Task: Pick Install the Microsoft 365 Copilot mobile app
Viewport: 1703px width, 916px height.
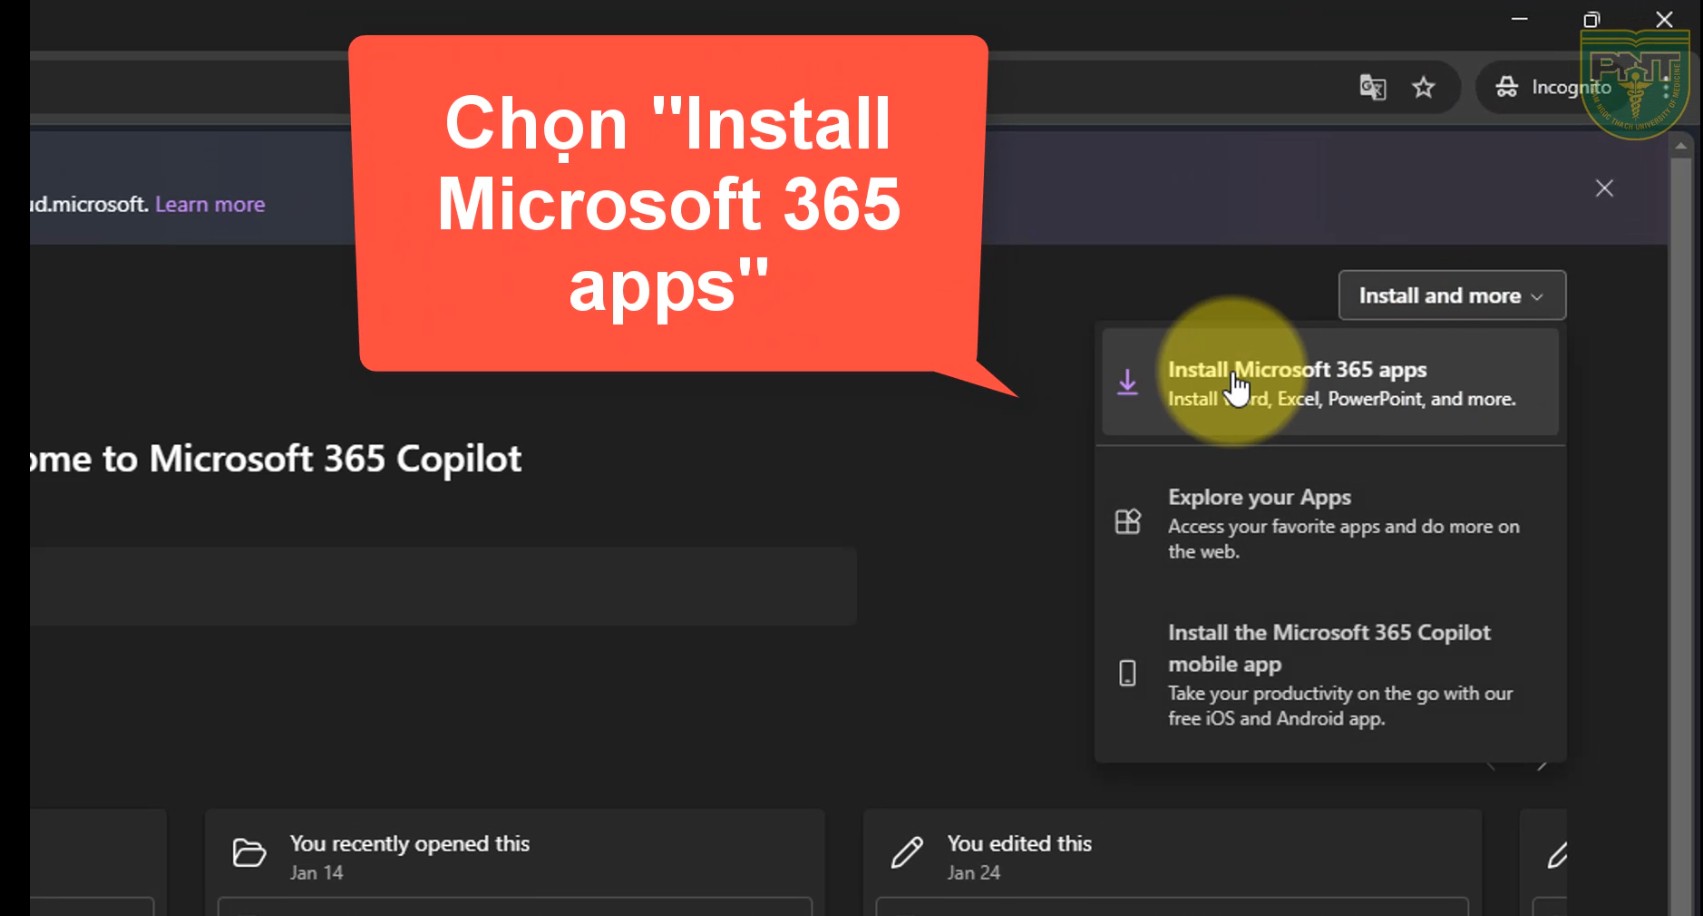Action: tap(1330, 674)
